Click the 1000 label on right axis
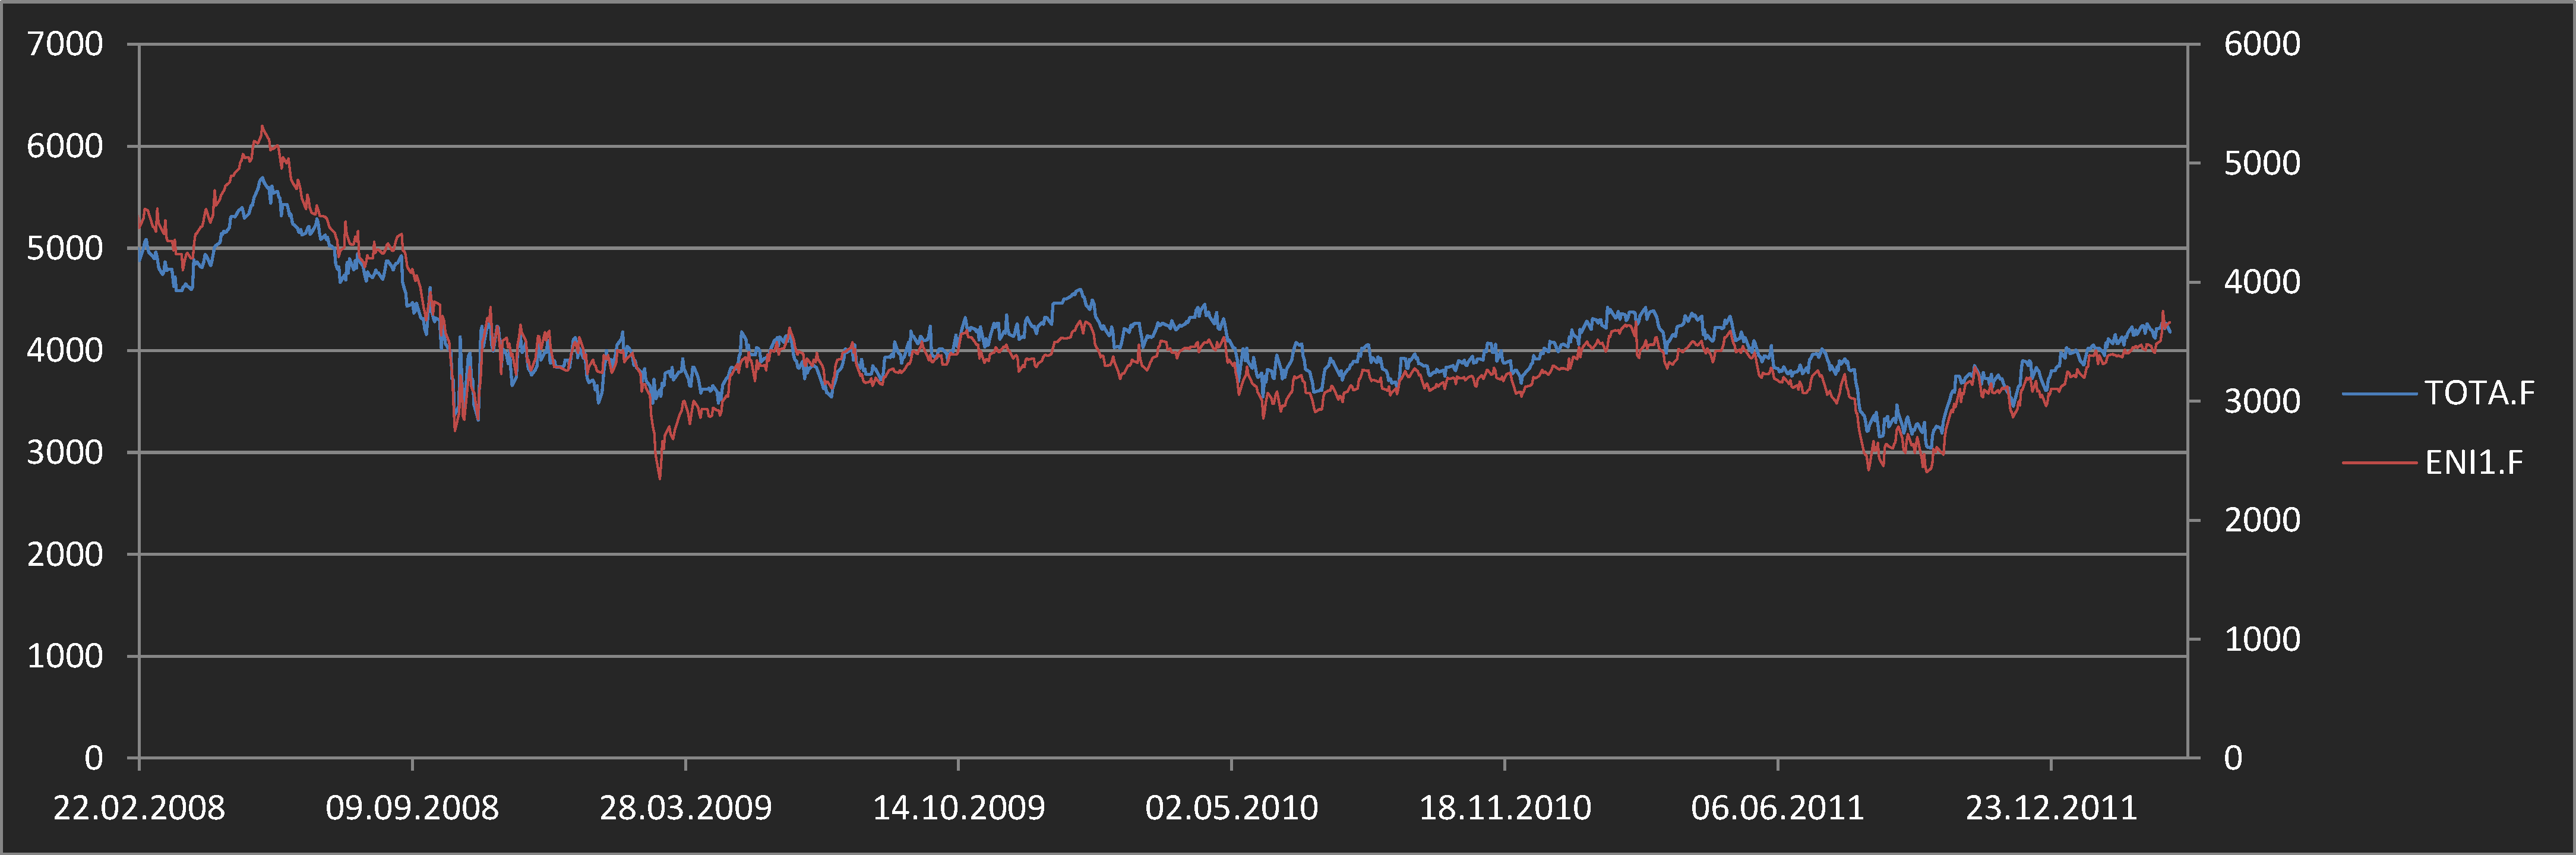Image resolution: width=2576 pixels, height=855 pixels. pyautogui.click(x=2261, y=639)
